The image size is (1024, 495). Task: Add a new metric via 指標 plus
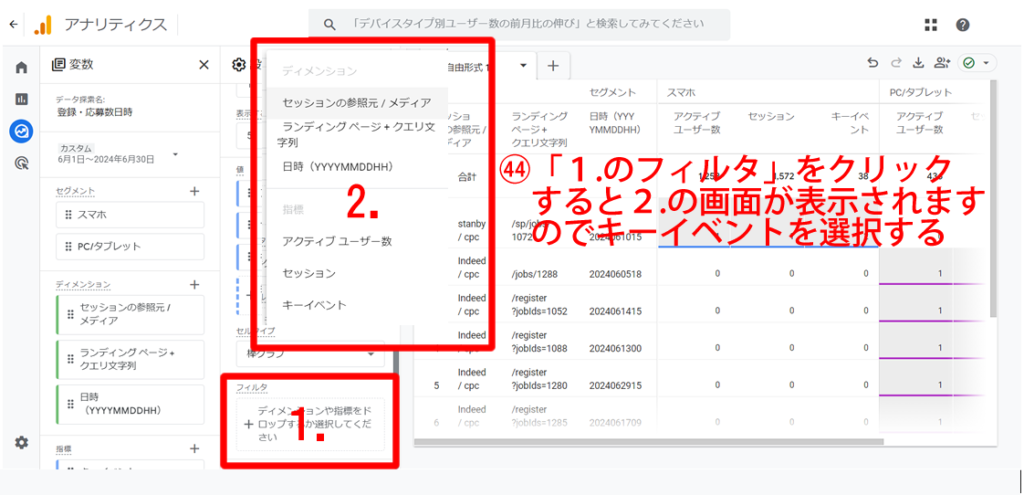pos(194,449)
